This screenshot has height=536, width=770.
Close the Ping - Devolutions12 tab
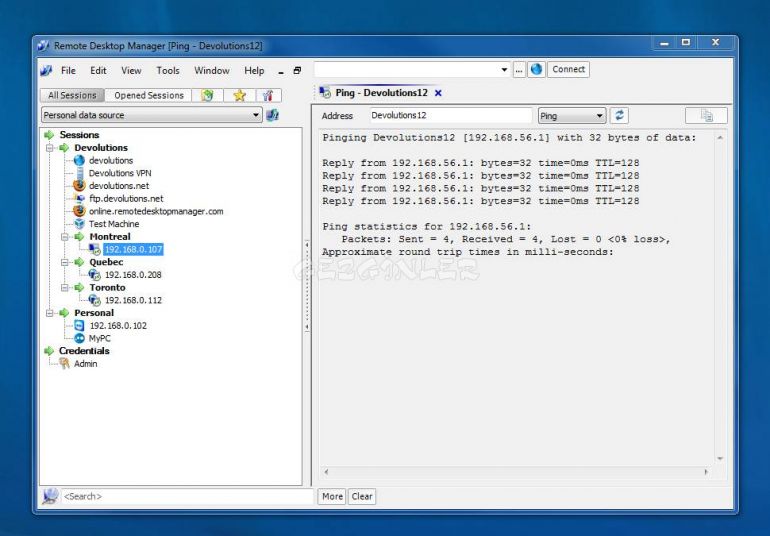[x=438, y=93]
